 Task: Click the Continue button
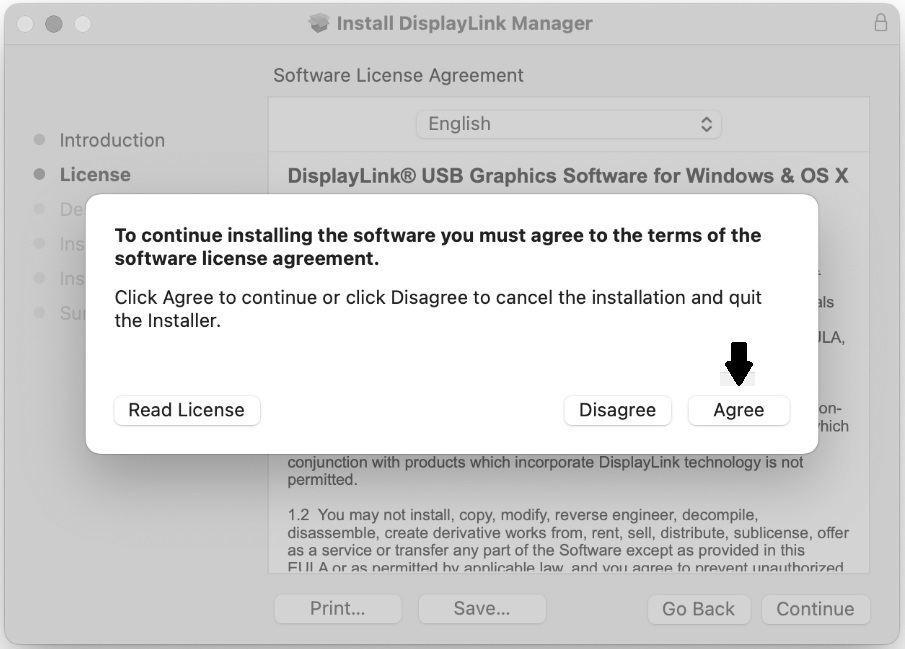(816, 609)
